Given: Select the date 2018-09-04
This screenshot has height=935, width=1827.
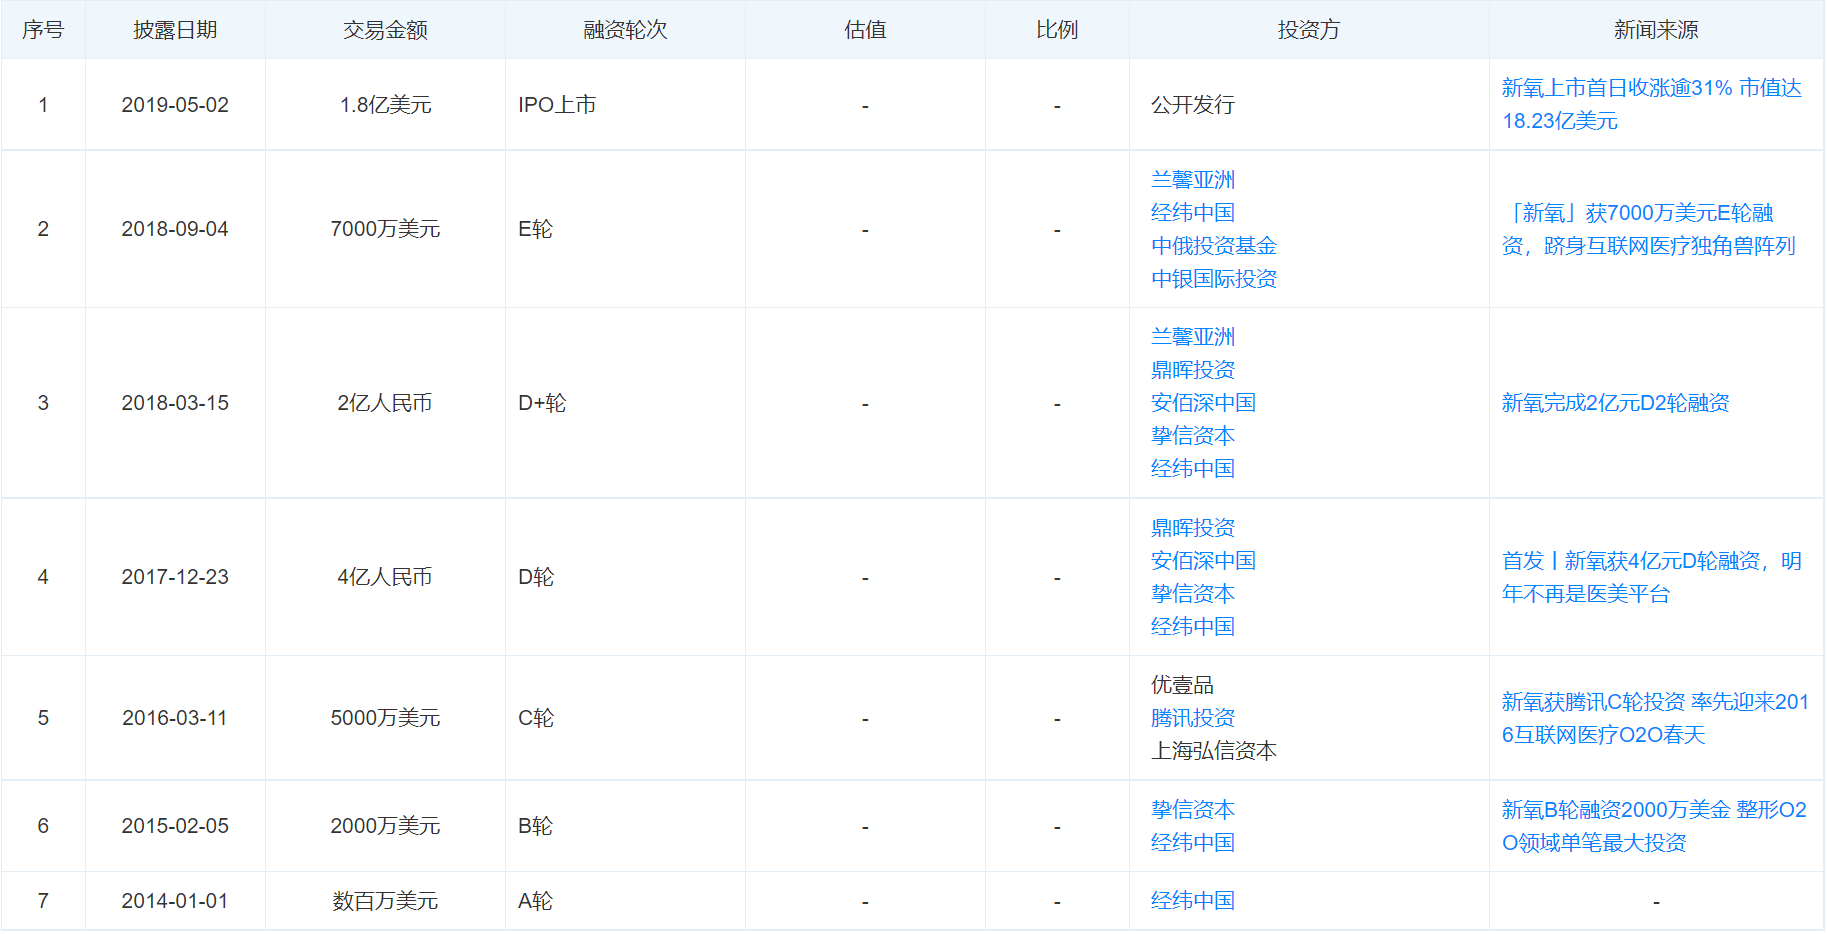Looking at the screenshot, I should click(175, 229).
